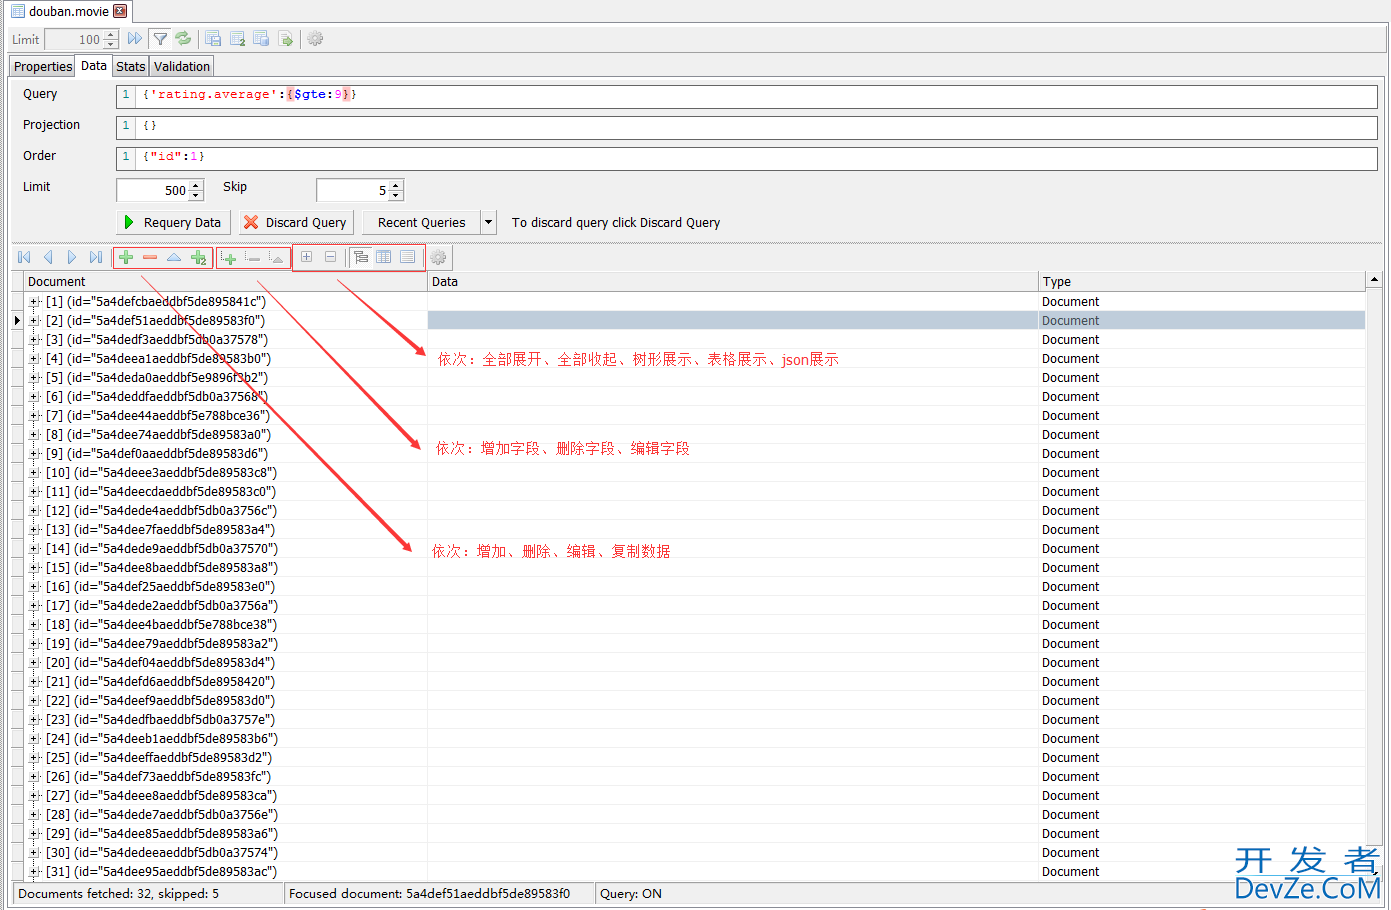Click the Data column header
This screenshot has height=910, width=1391.
pos(733,281)
